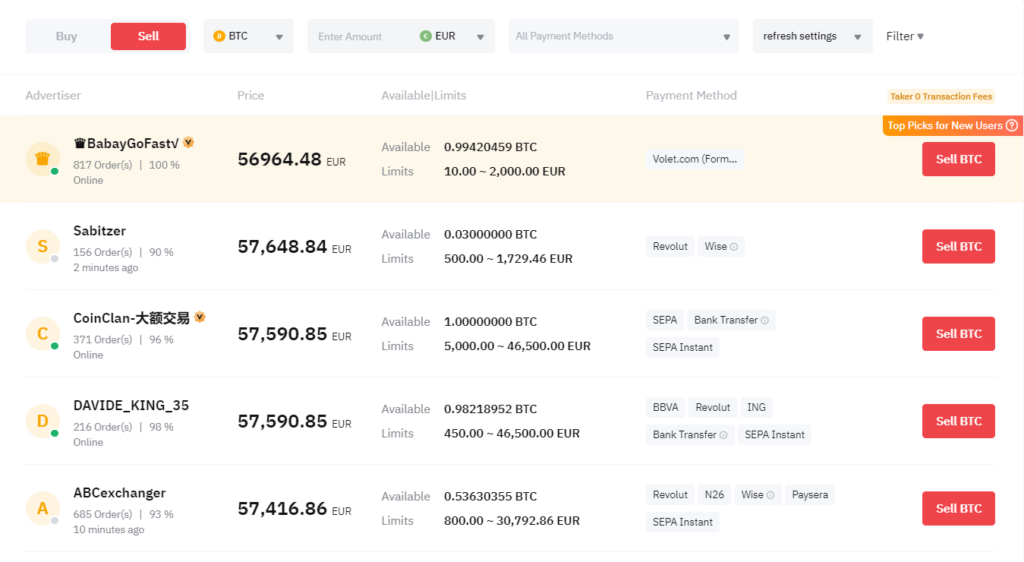Click the green EUR currency icon
The height and width of the screenshot is (562, 1024).
click(x=425, y=37)
